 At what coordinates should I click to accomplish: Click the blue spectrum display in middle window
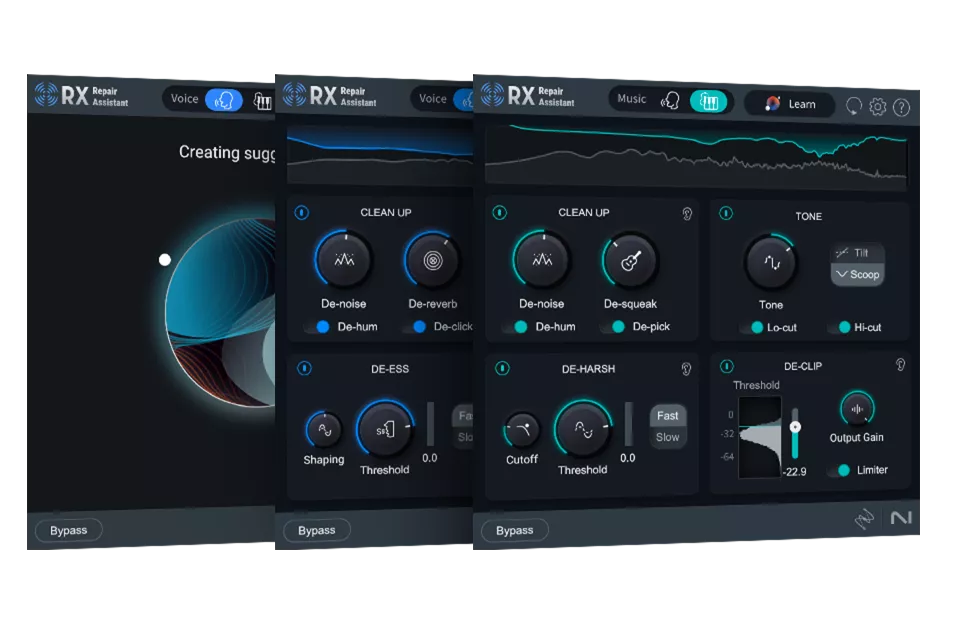pyautogui.click(x=380, y=155)
